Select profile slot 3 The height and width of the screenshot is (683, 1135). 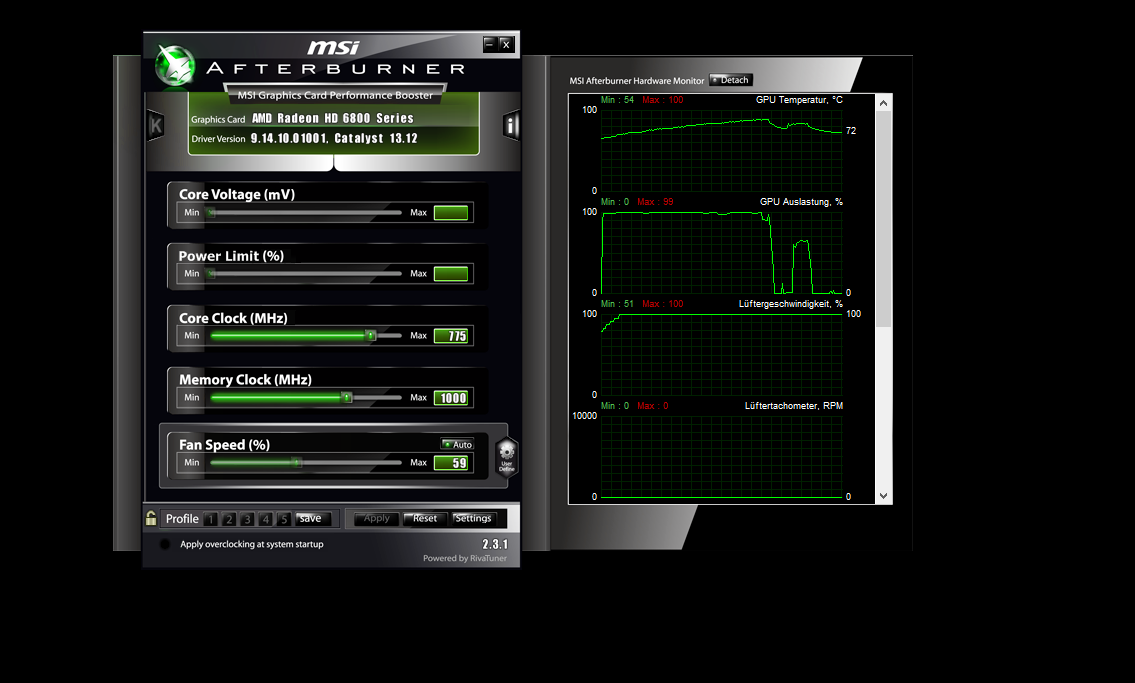(x=247, y=519)
